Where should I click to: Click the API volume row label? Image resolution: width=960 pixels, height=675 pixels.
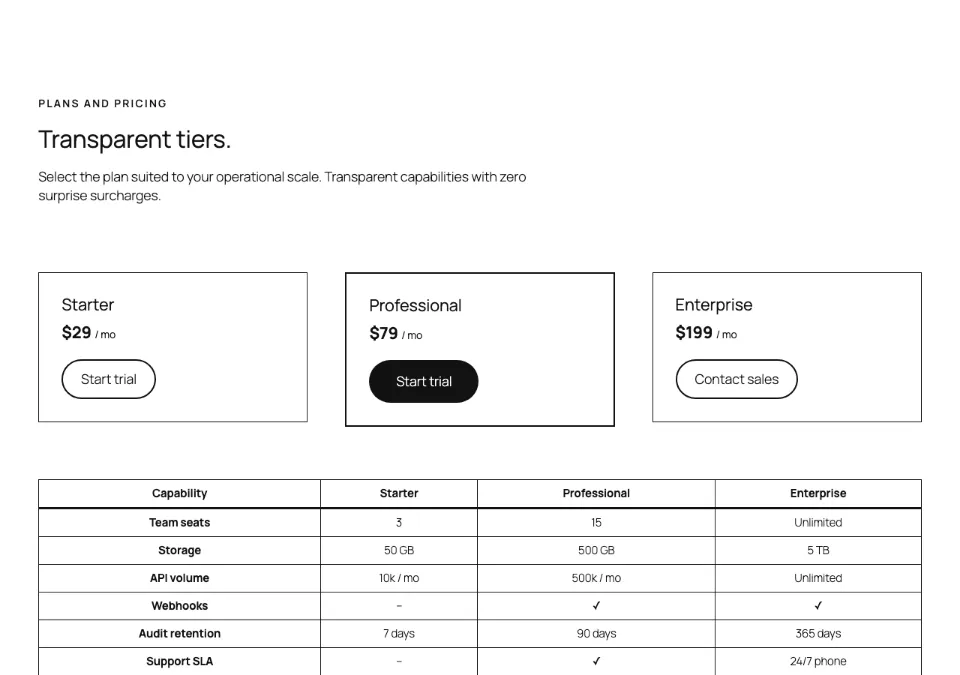[x=179, y=578]
